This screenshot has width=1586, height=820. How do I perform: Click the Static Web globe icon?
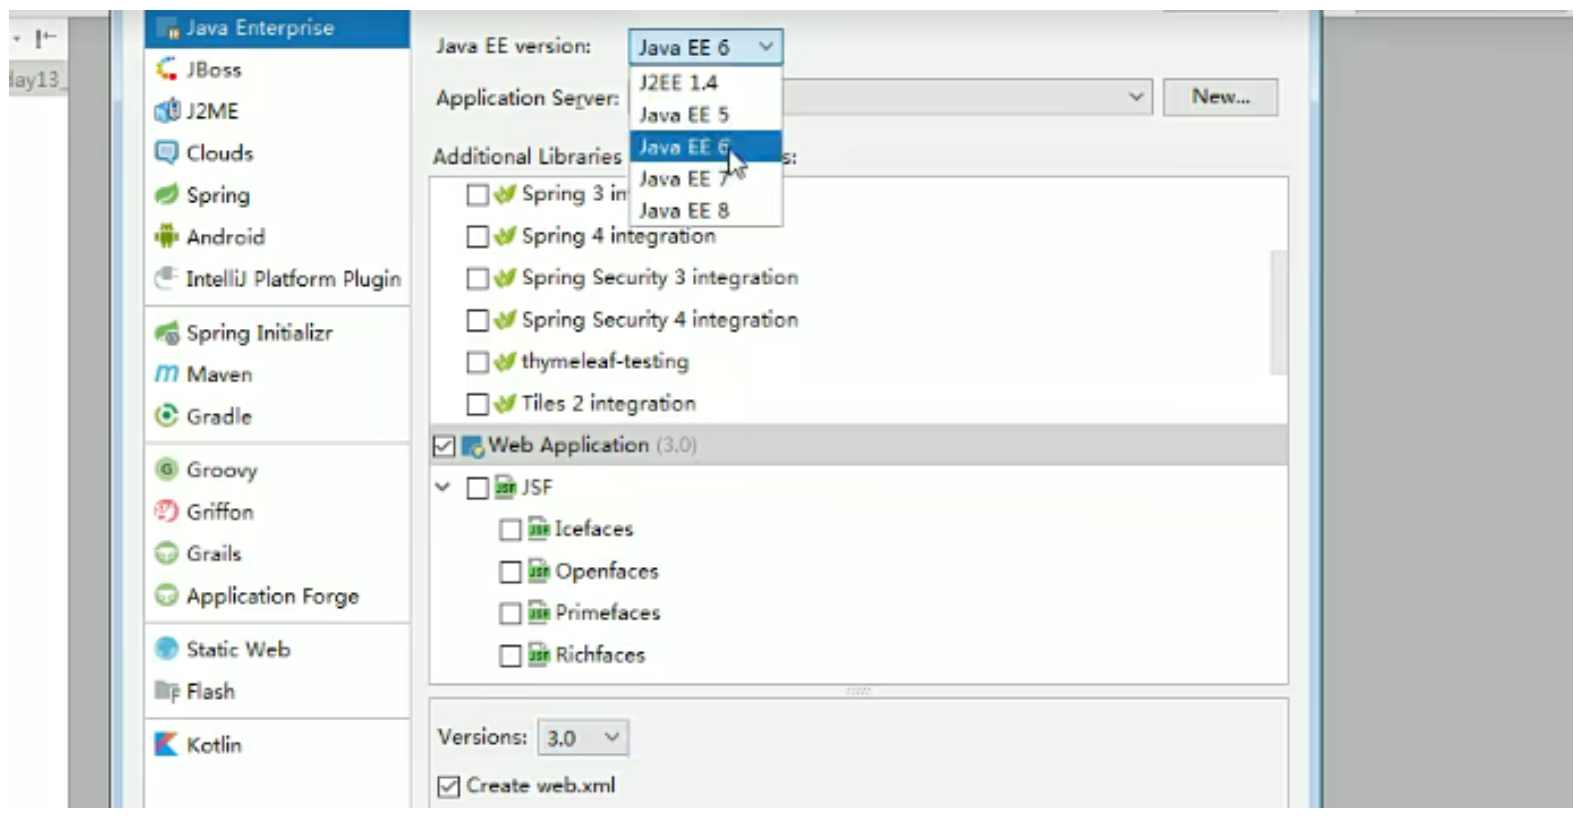(x=167, y=649)
